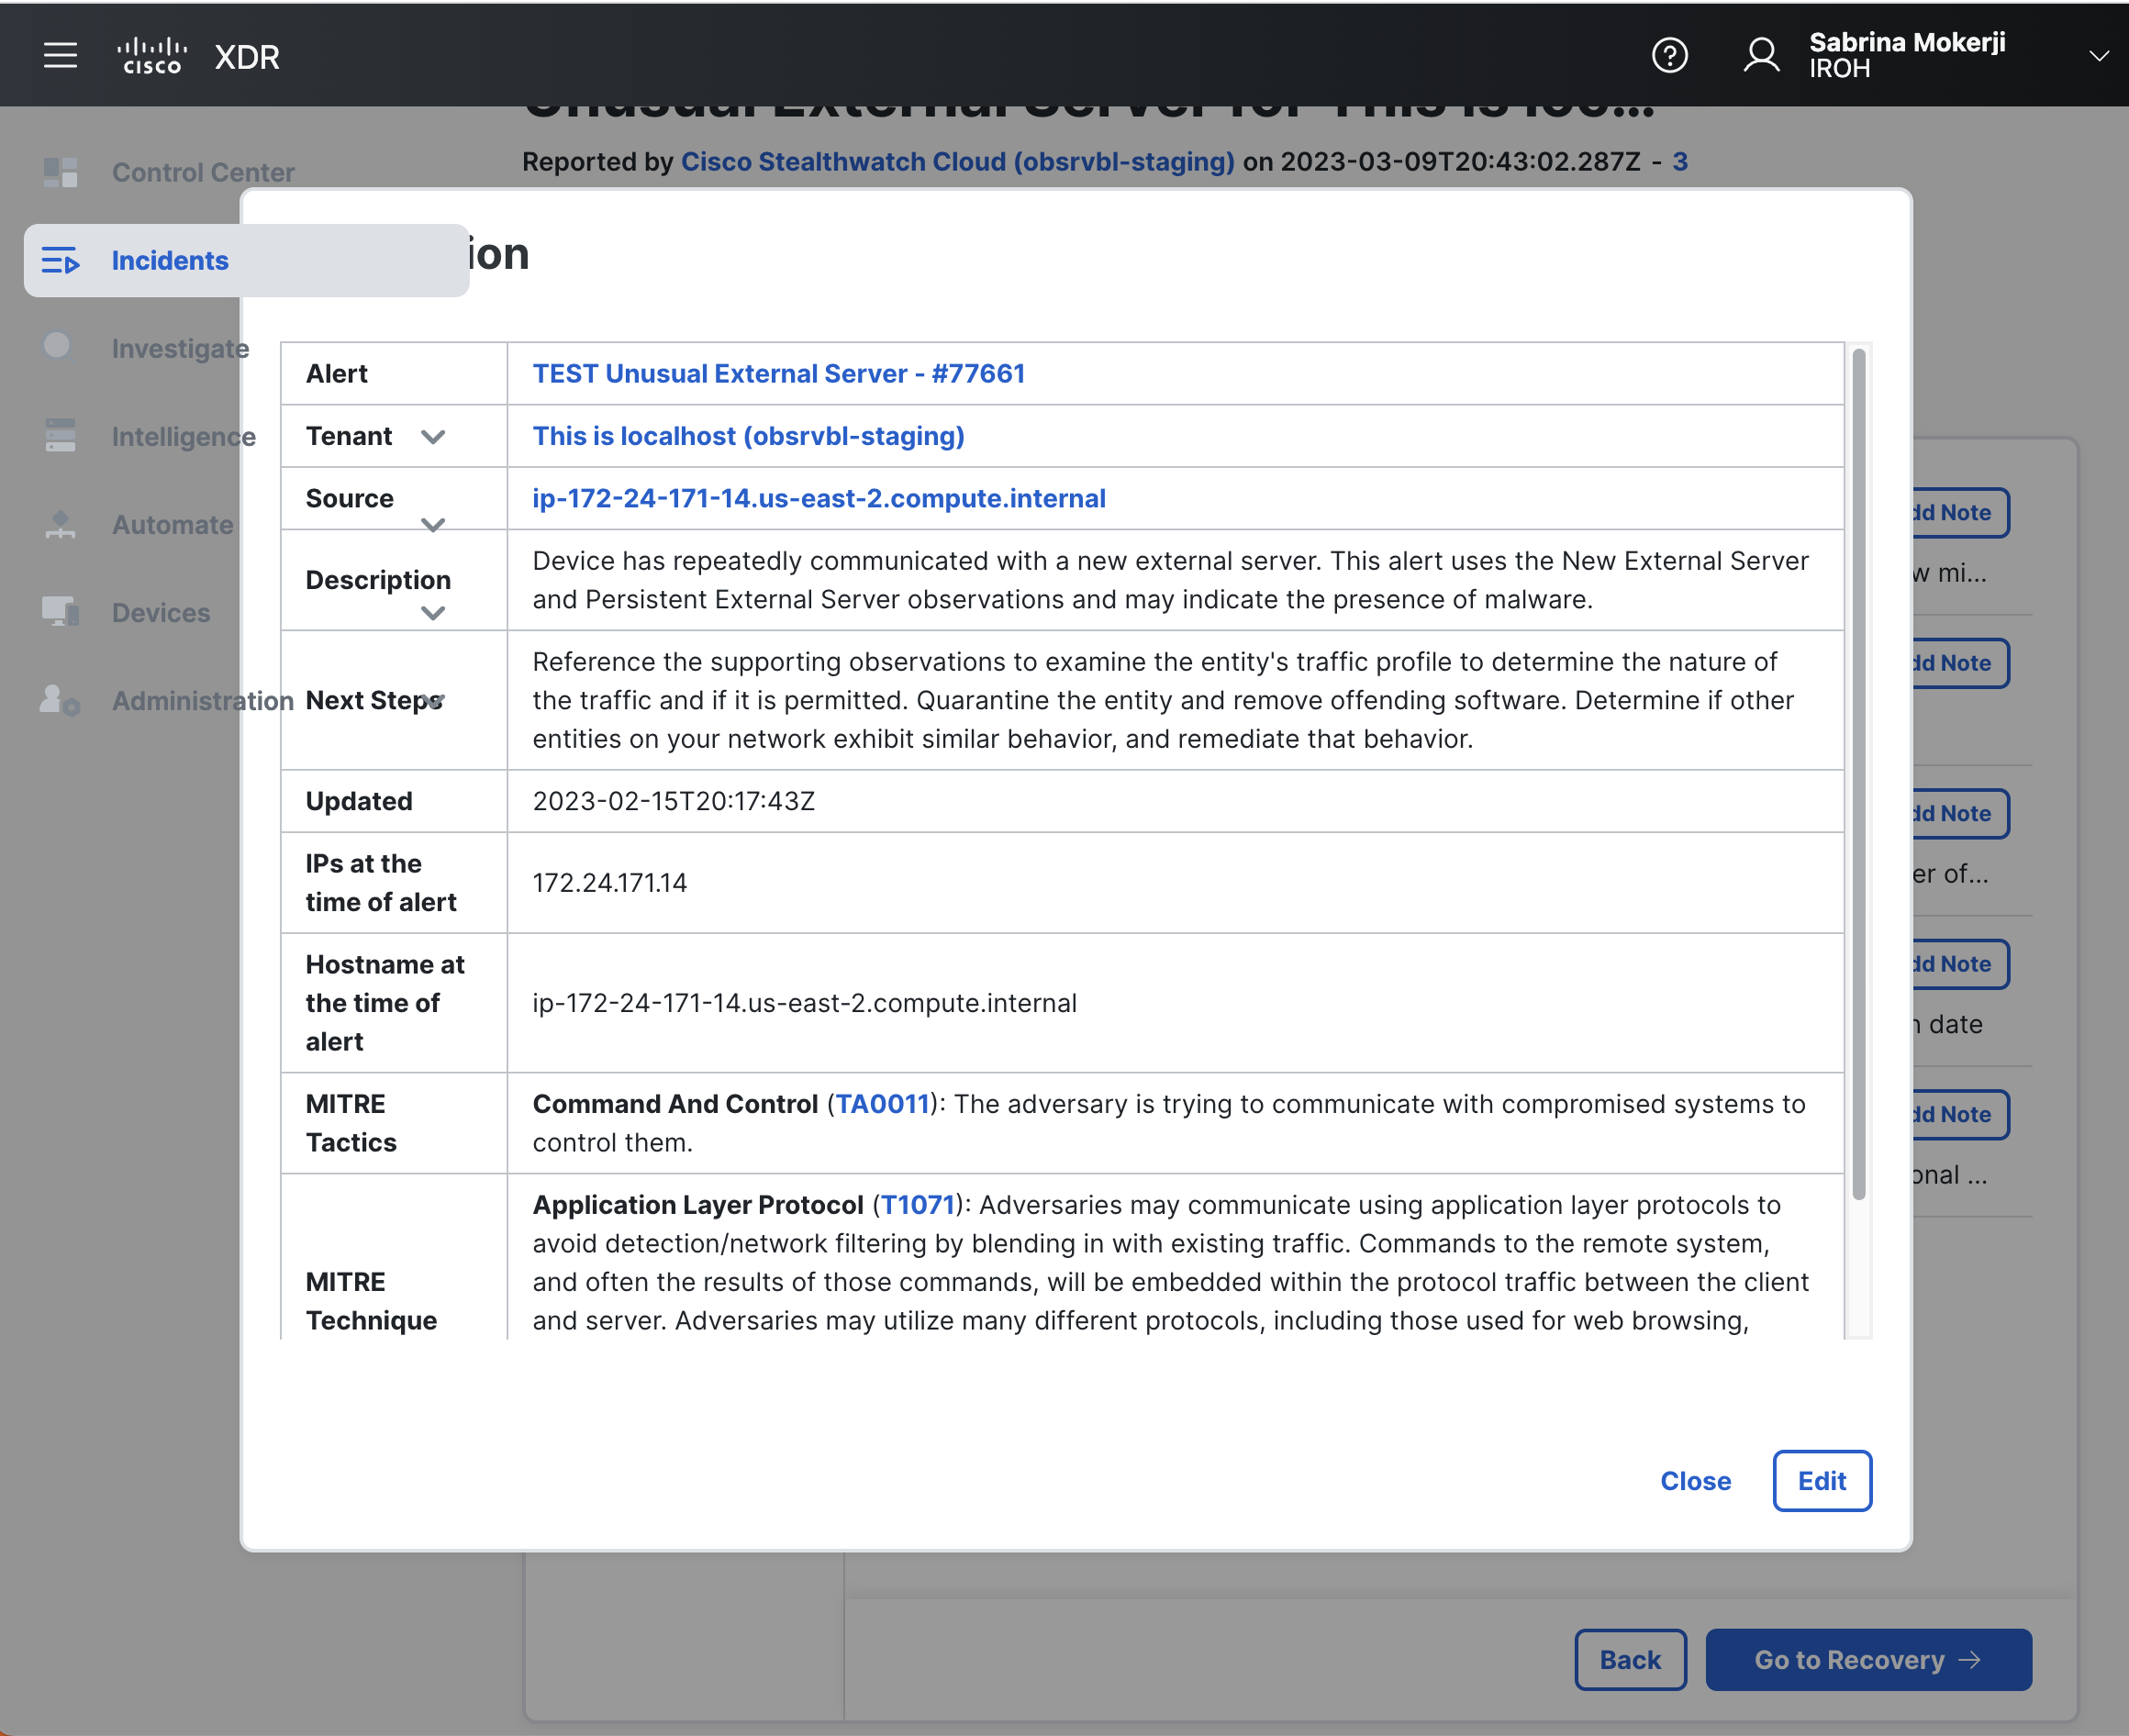Screen dimensions: 2129x1736
Task: Click the Cisco Stealthwatch Cloud link
Action: (956, 161)
